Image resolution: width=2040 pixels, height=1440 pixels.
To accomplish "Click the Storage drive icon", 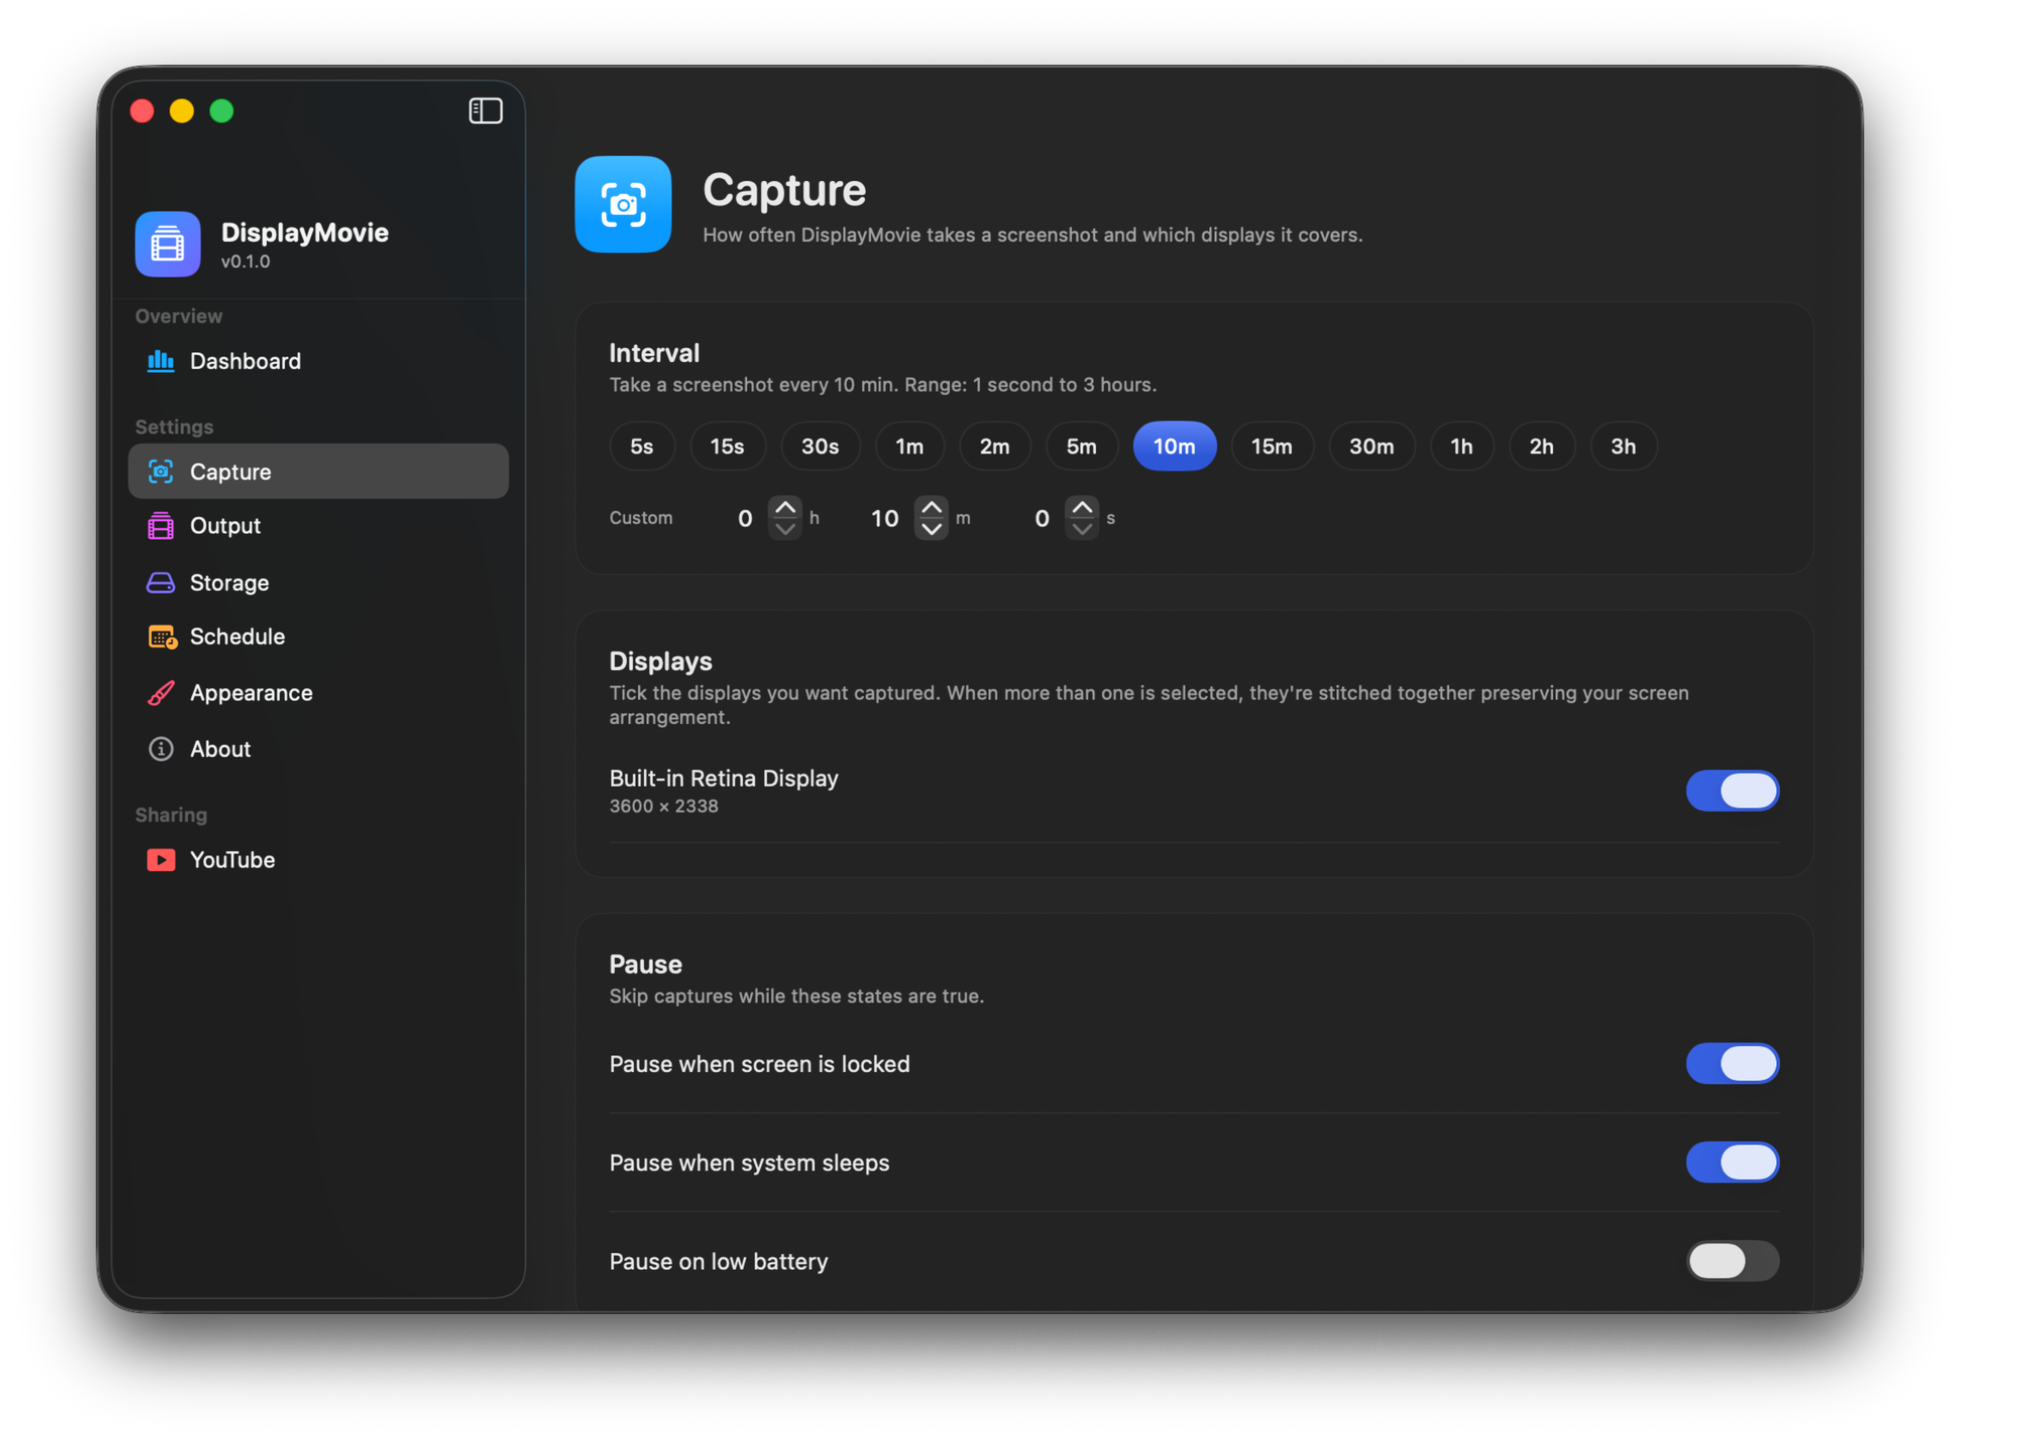I will pos(160,582).
